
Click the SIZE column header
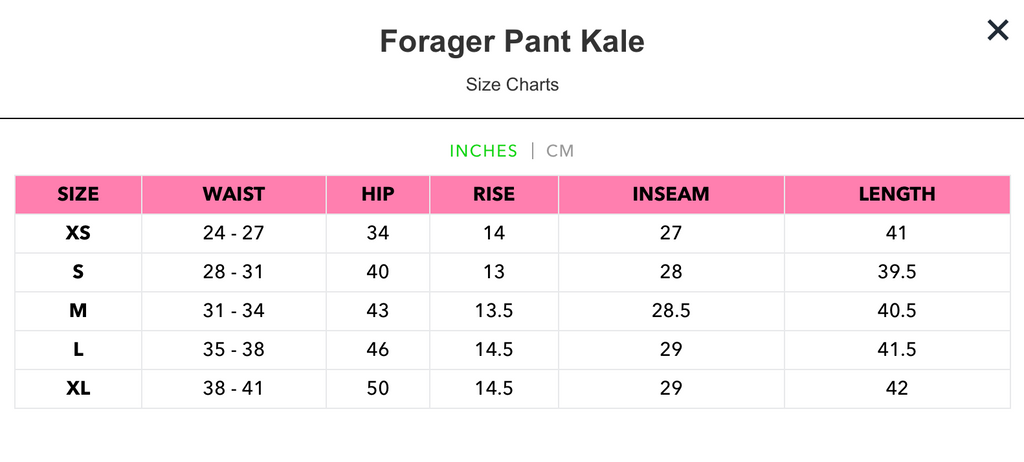(78, 194)
